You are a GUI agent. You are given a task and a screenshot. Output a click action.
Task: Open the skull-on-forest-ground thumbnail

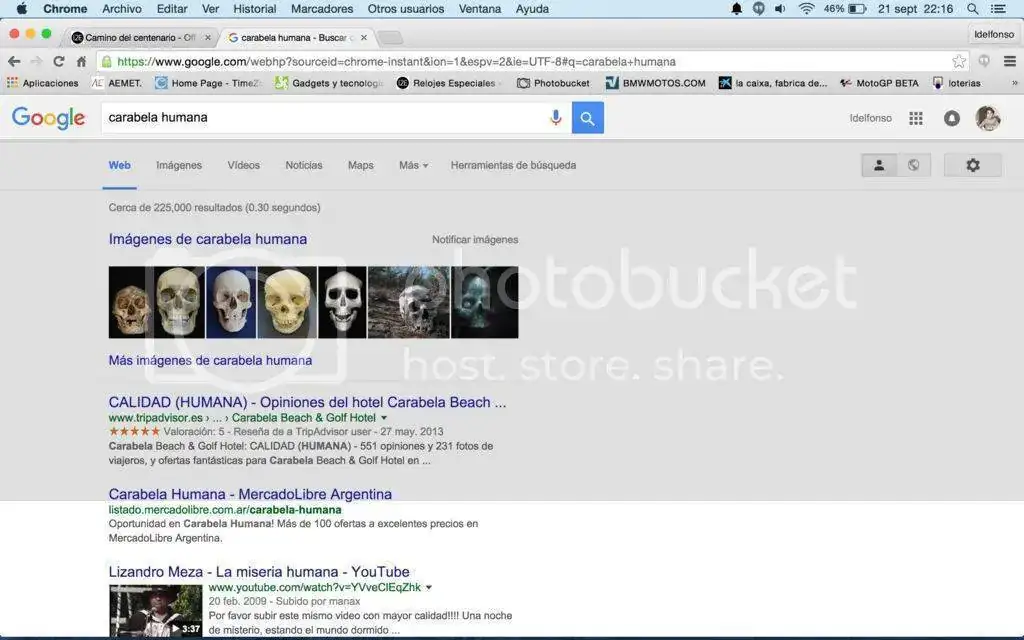click(409, 302)
